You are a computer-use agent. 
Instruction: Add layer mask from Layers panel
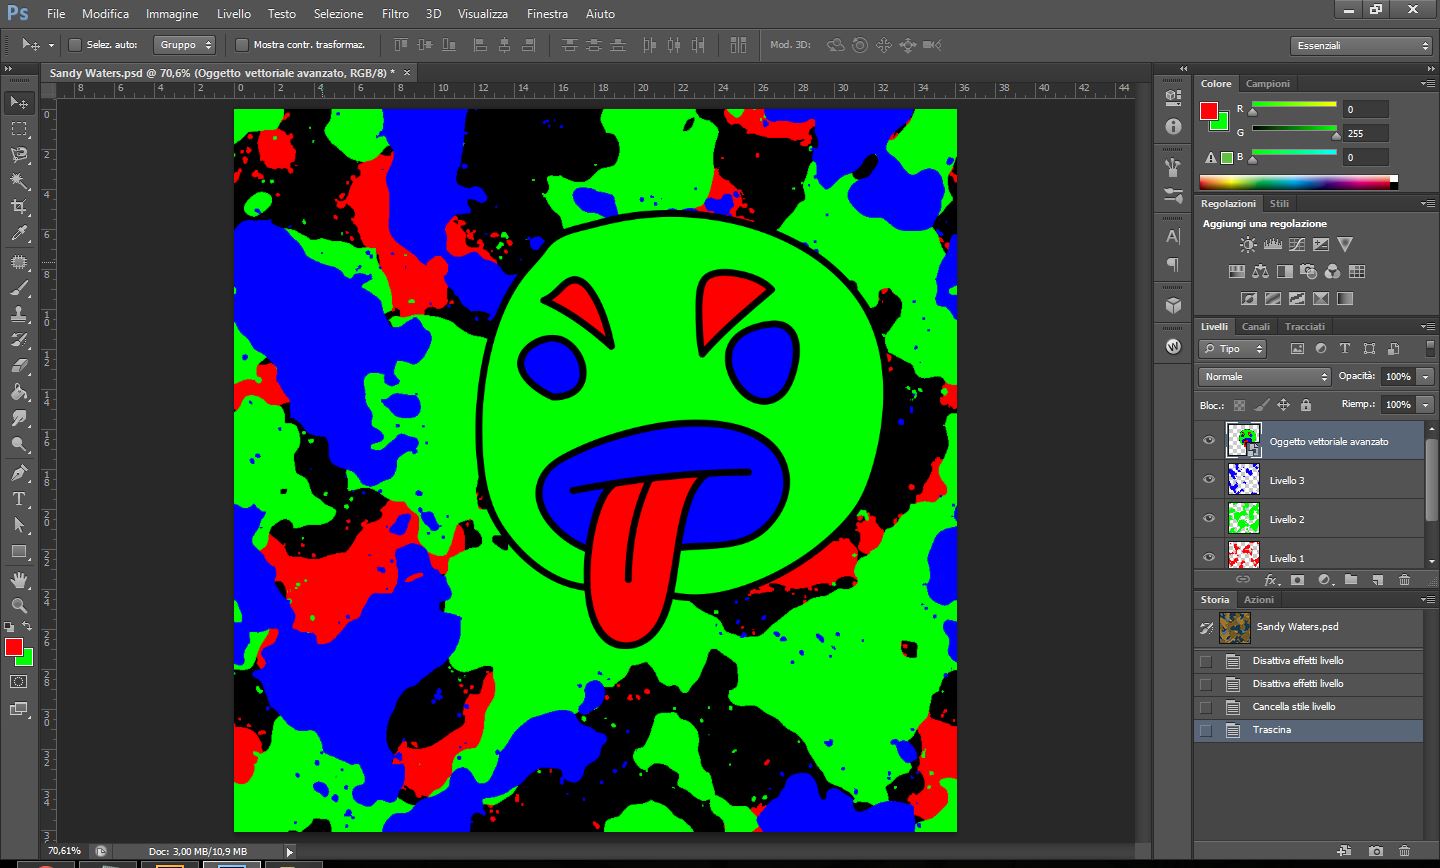point(1297,580)
